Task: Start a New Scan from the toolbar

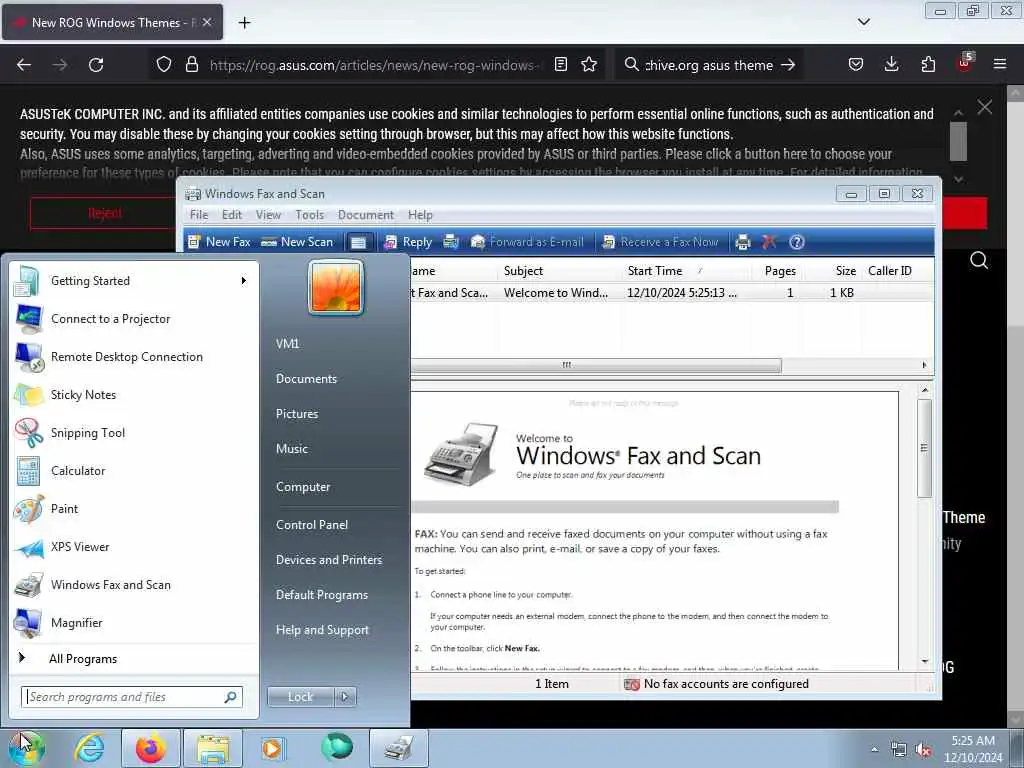Action: (297, 242)
